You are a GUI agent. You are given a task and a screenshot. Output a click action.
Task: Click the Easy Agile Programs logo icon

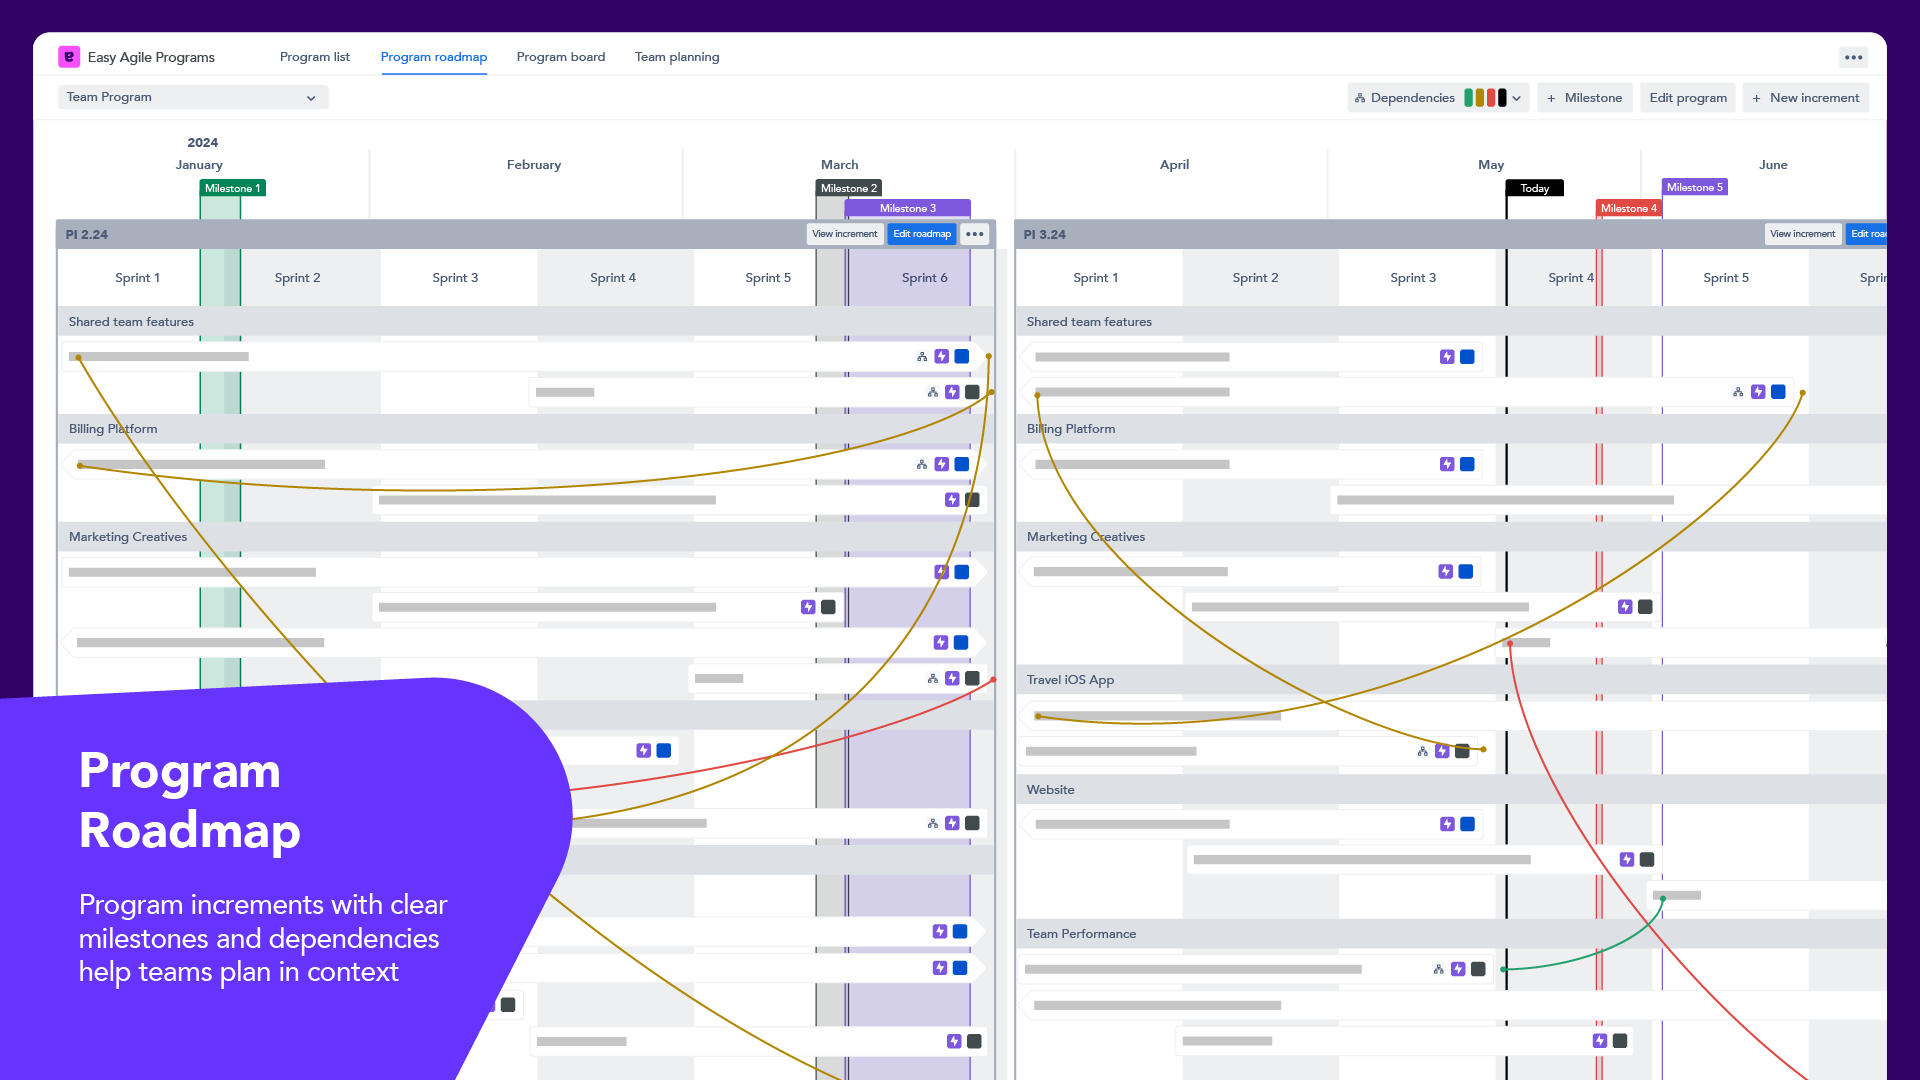(68, 57)
